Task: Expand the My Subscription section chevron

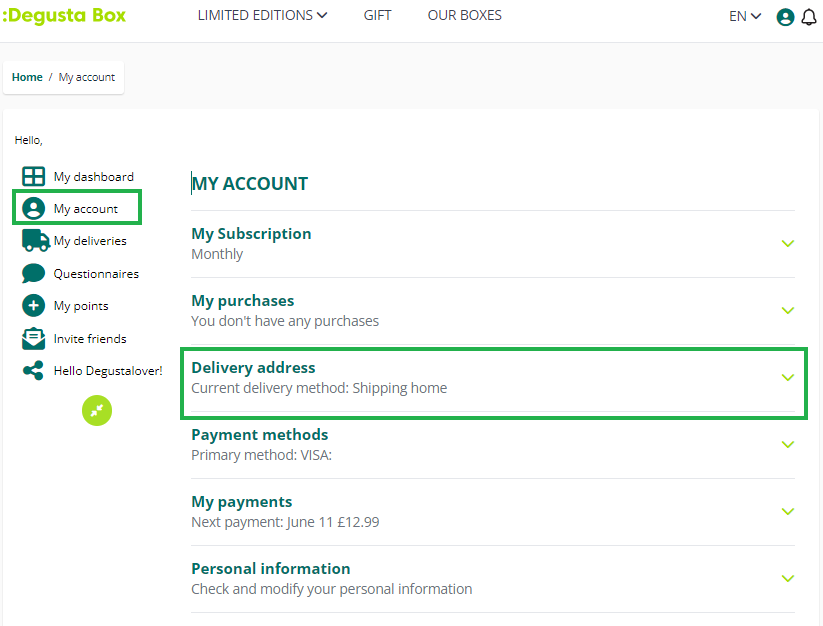Action: click(788, 244)
